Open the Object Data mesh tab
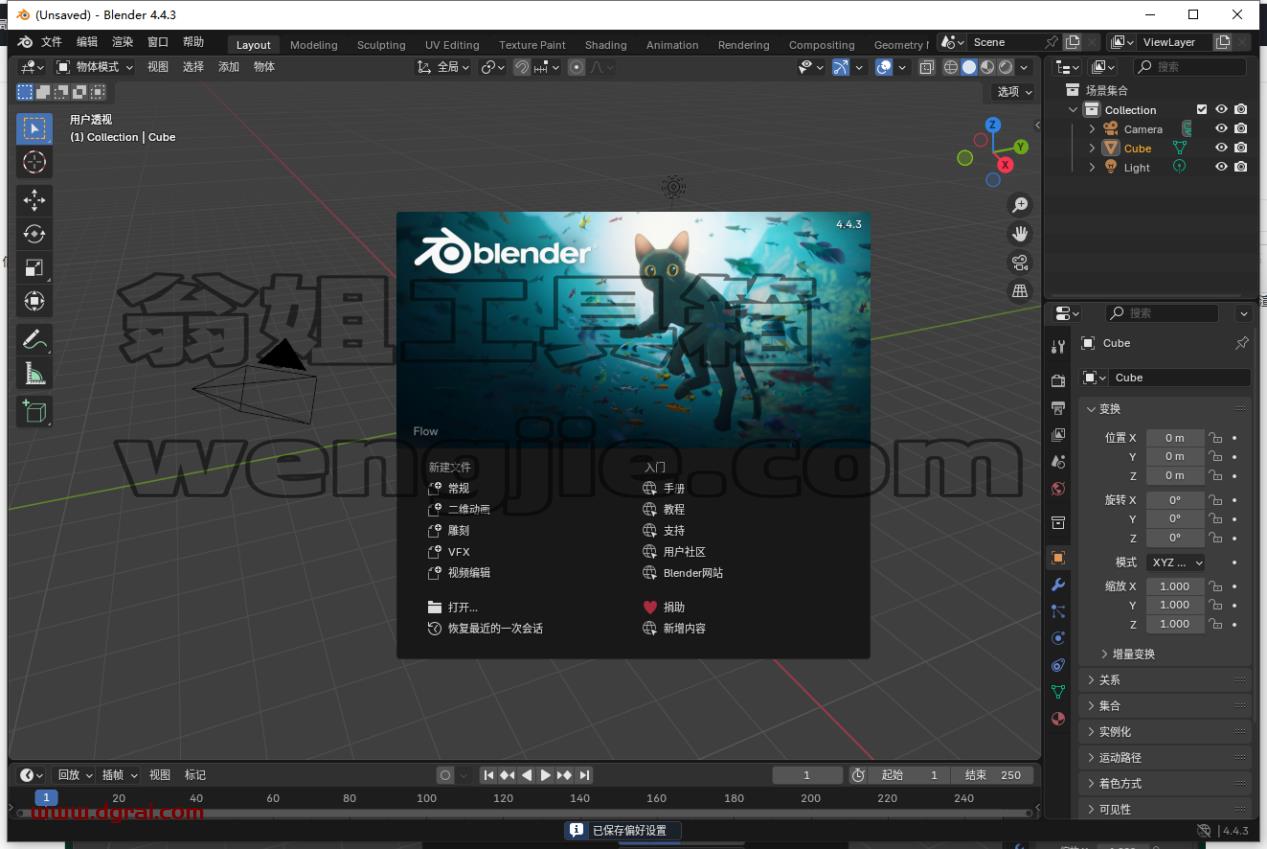The image size is (1267, 849). coord(1058,692)
